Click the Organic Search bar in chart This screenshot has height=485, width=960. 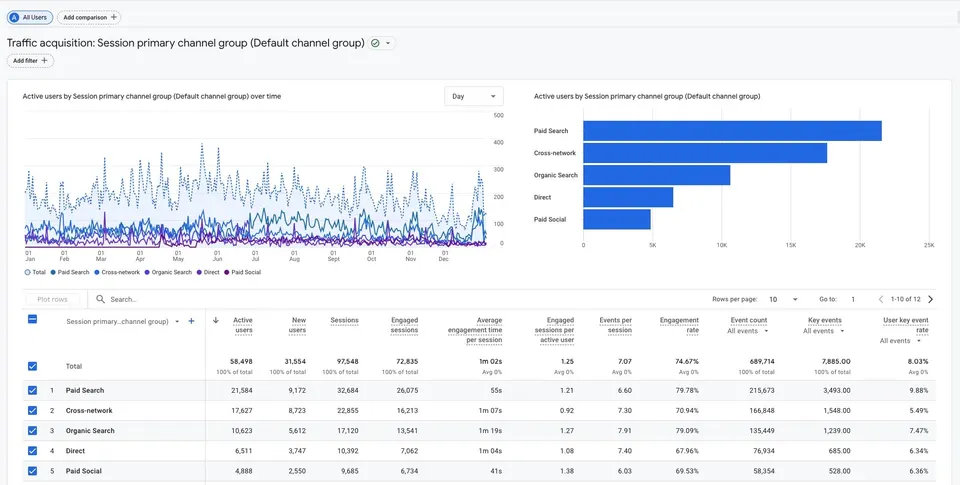tap(657, 175)
